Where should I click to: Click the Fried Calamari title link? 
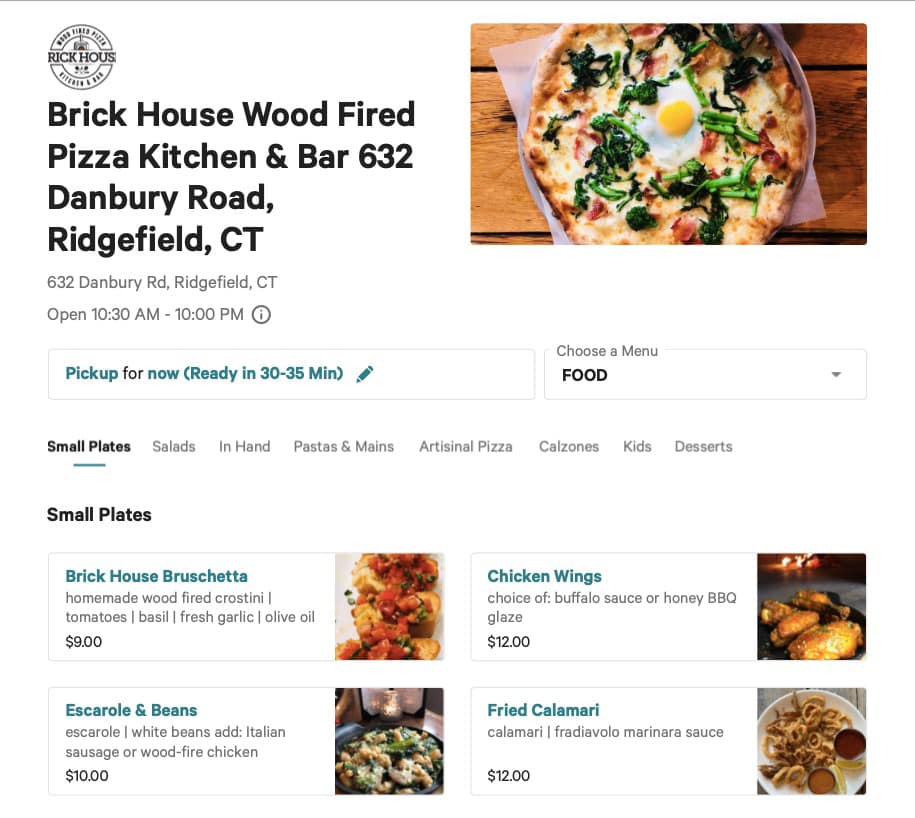(543, 710)
